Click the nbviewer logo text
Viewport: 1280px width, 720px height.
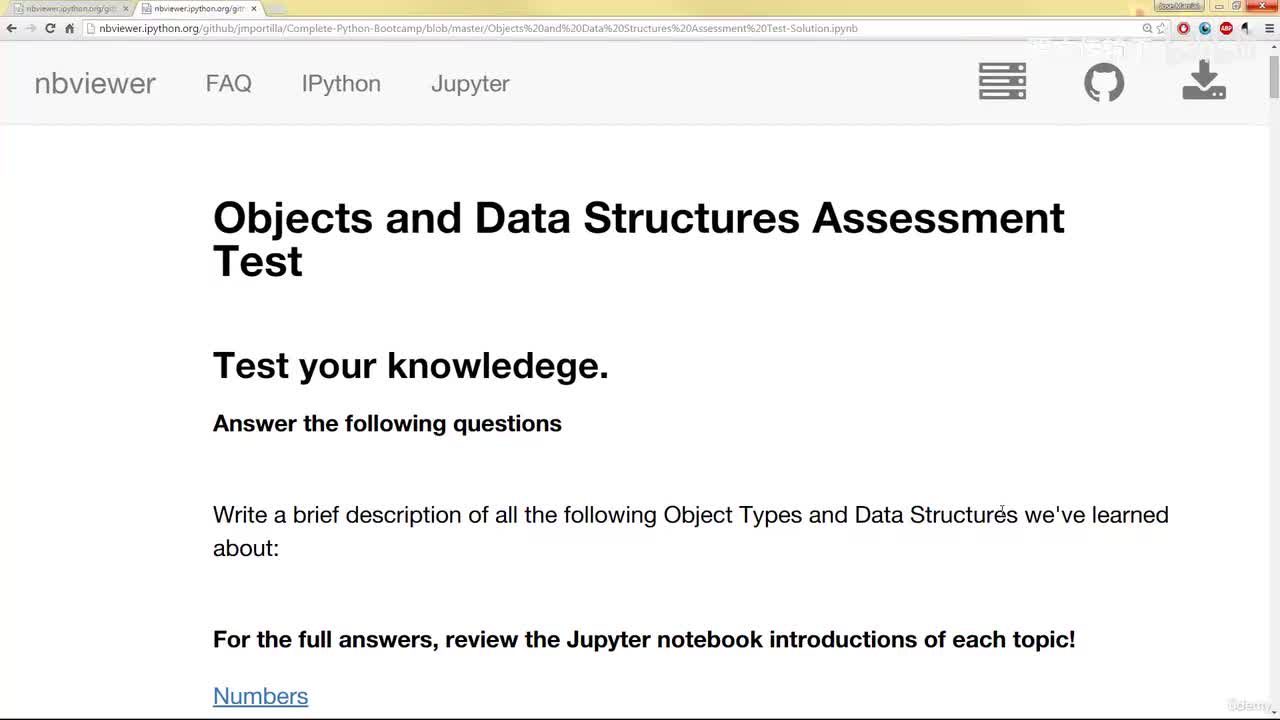(x=95, y=83)
